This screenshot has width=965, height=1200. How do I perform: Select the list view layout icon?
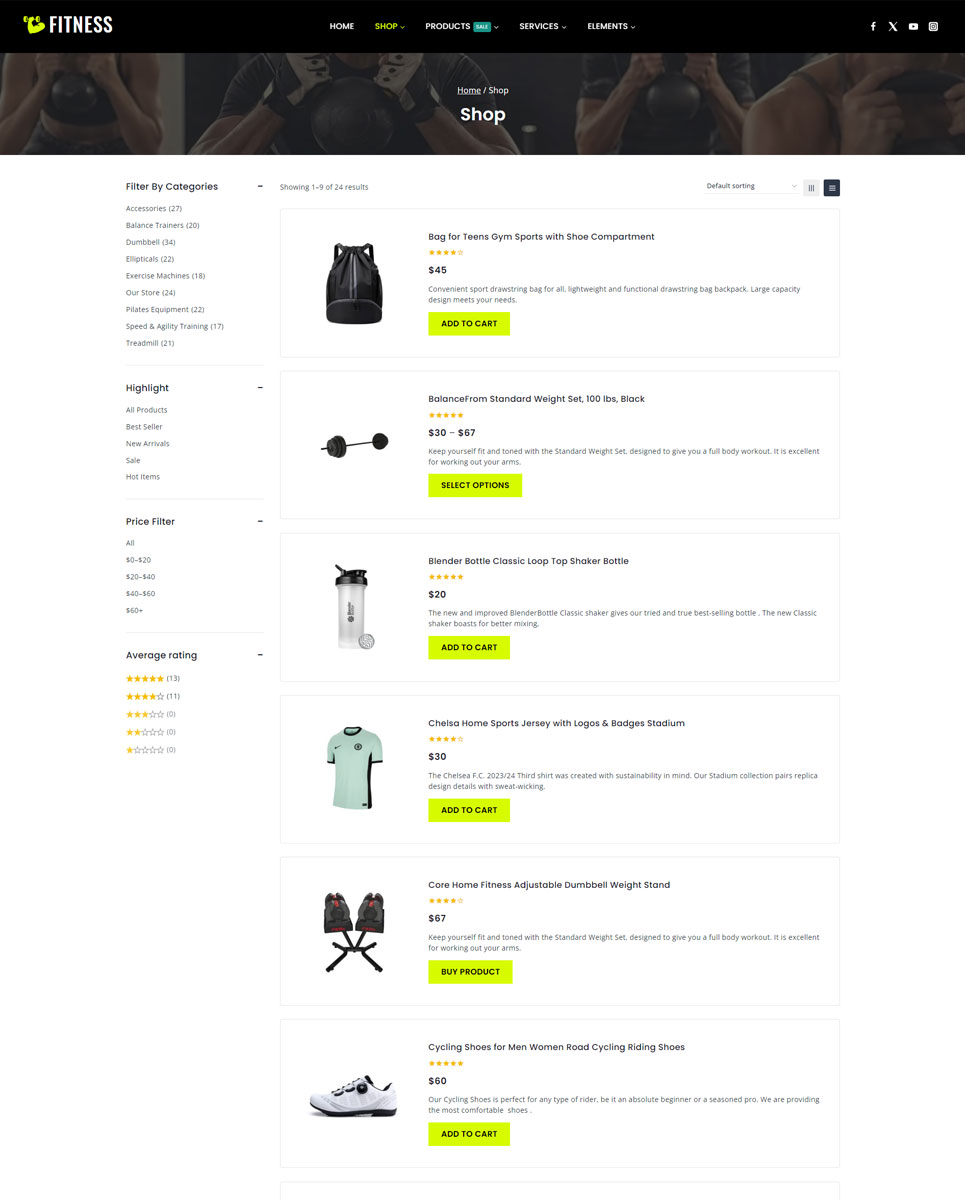[832, 187]
